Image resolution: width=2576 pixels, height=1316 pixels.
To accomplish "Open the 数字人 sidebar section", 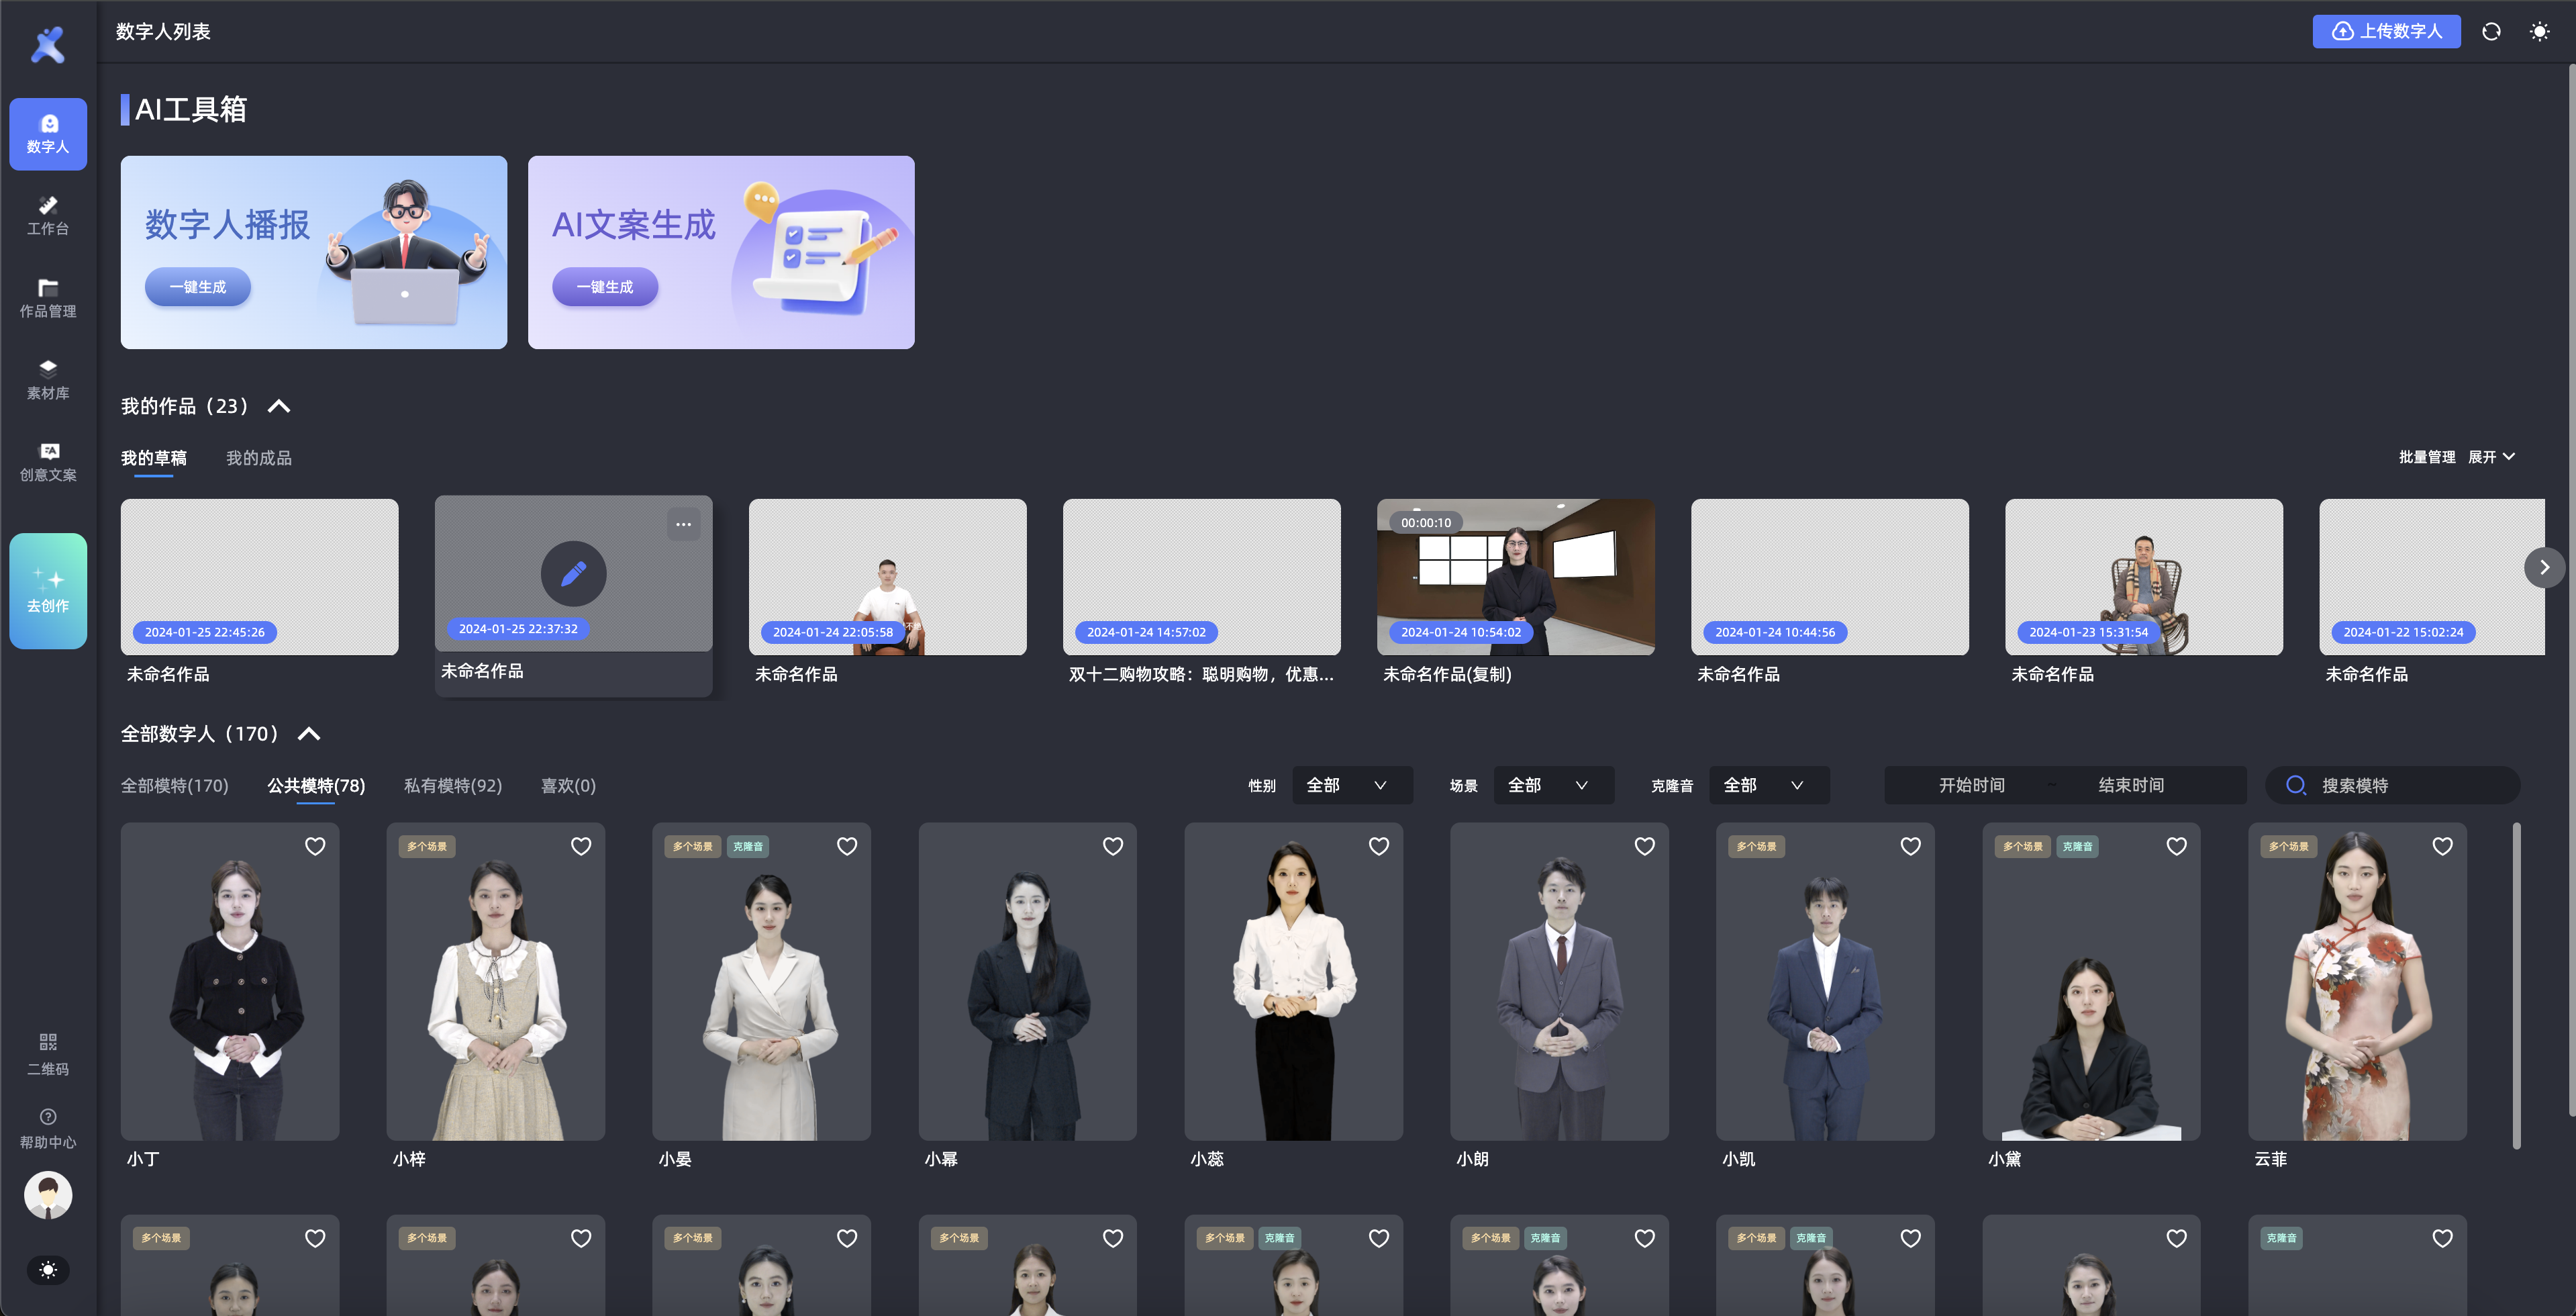I will pyautogui.click(x=48, y=134).
